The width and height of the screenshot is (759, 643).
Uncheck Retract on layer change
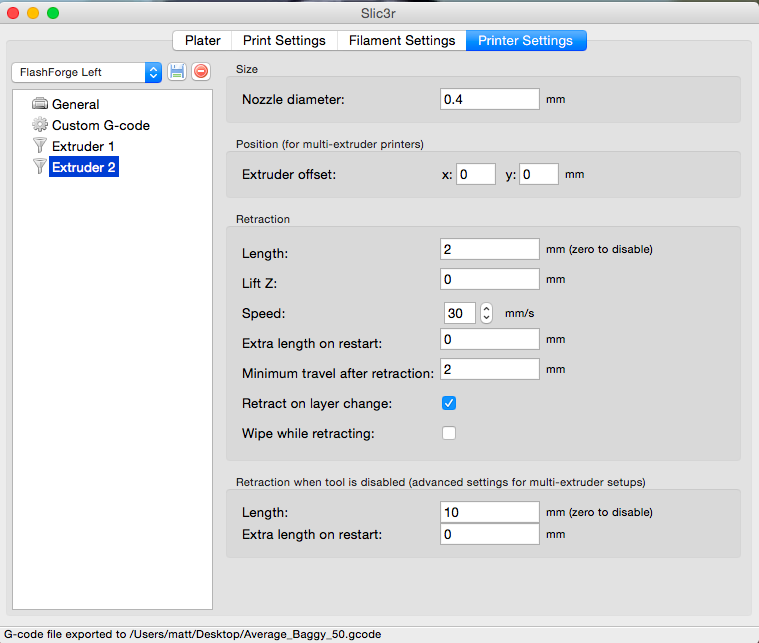[x=449, y=403]
